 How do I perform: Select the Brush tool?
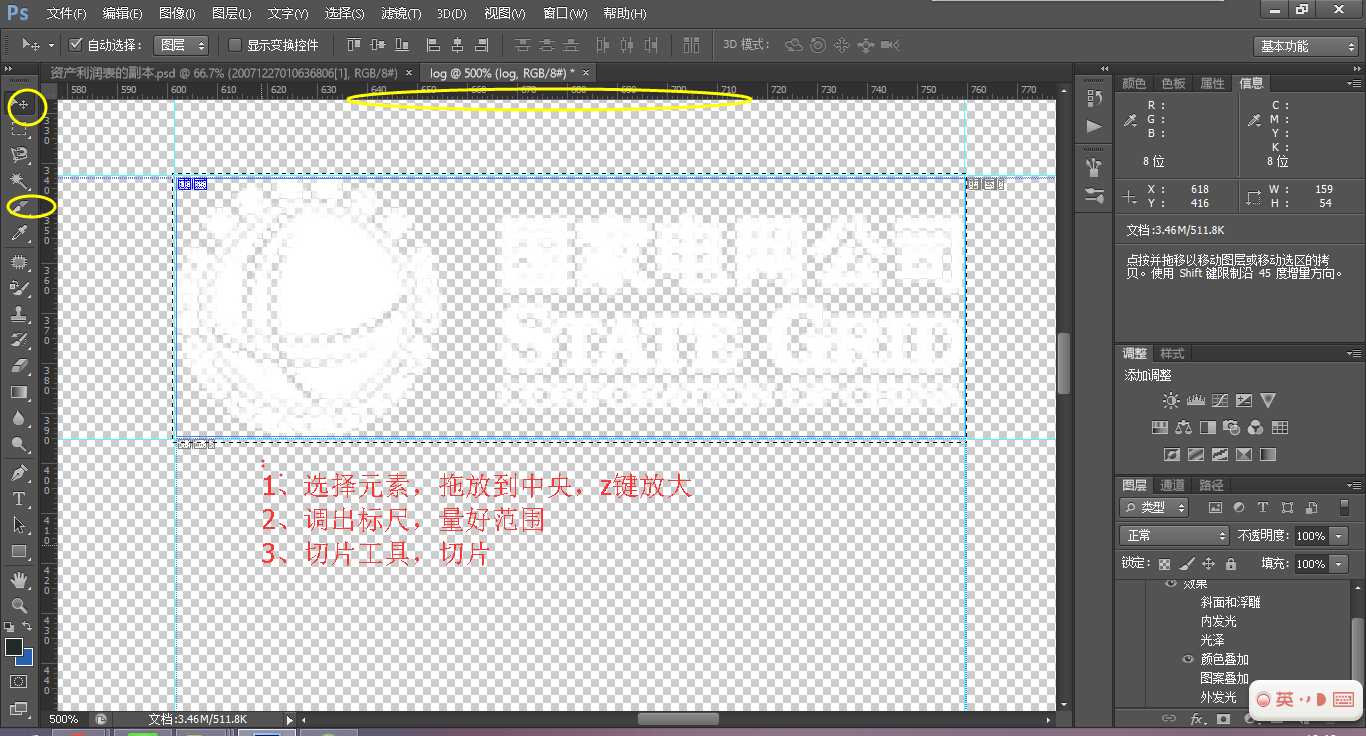tap(20, 288)
